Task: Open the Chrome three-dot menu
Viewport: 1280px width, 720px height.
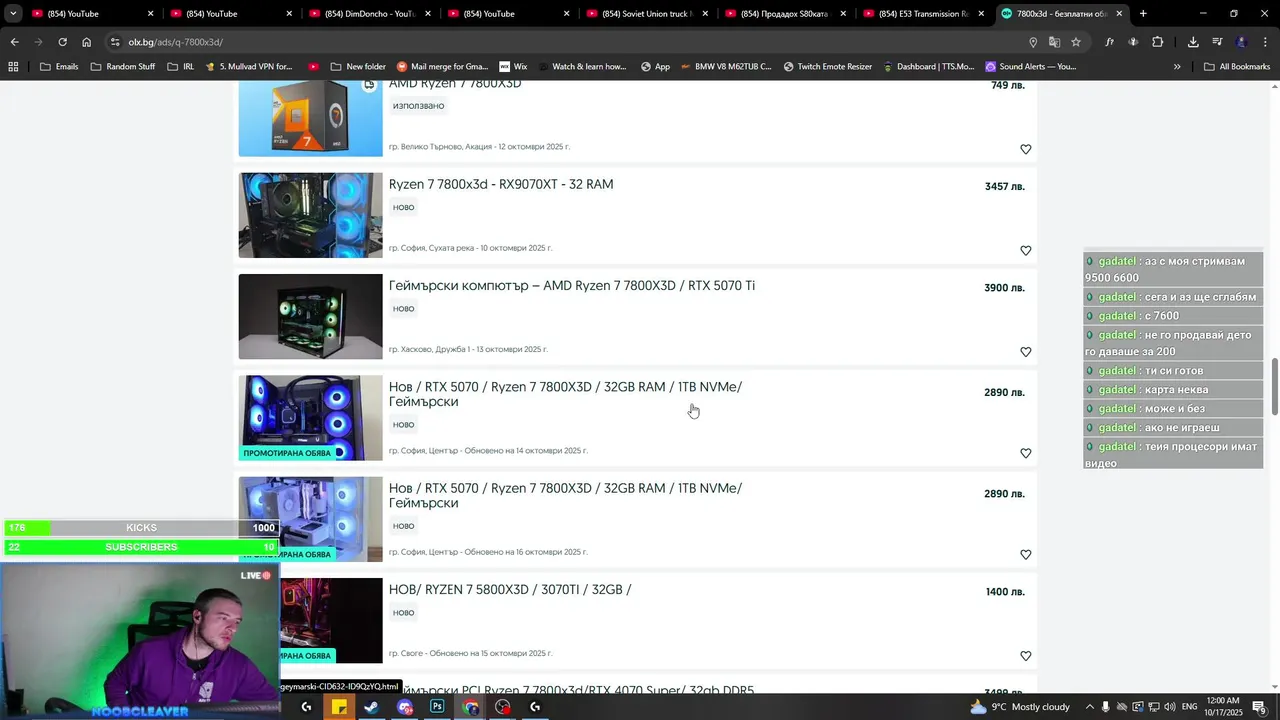Action: tap(1265, 42)
